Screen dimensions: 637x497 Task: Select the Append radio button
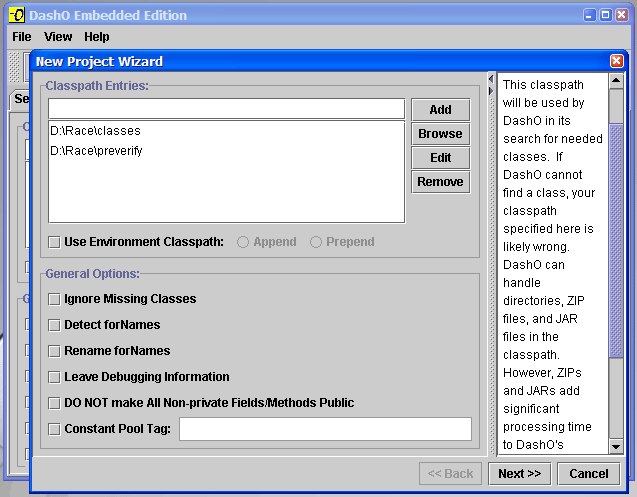click(x=243, y=242)
